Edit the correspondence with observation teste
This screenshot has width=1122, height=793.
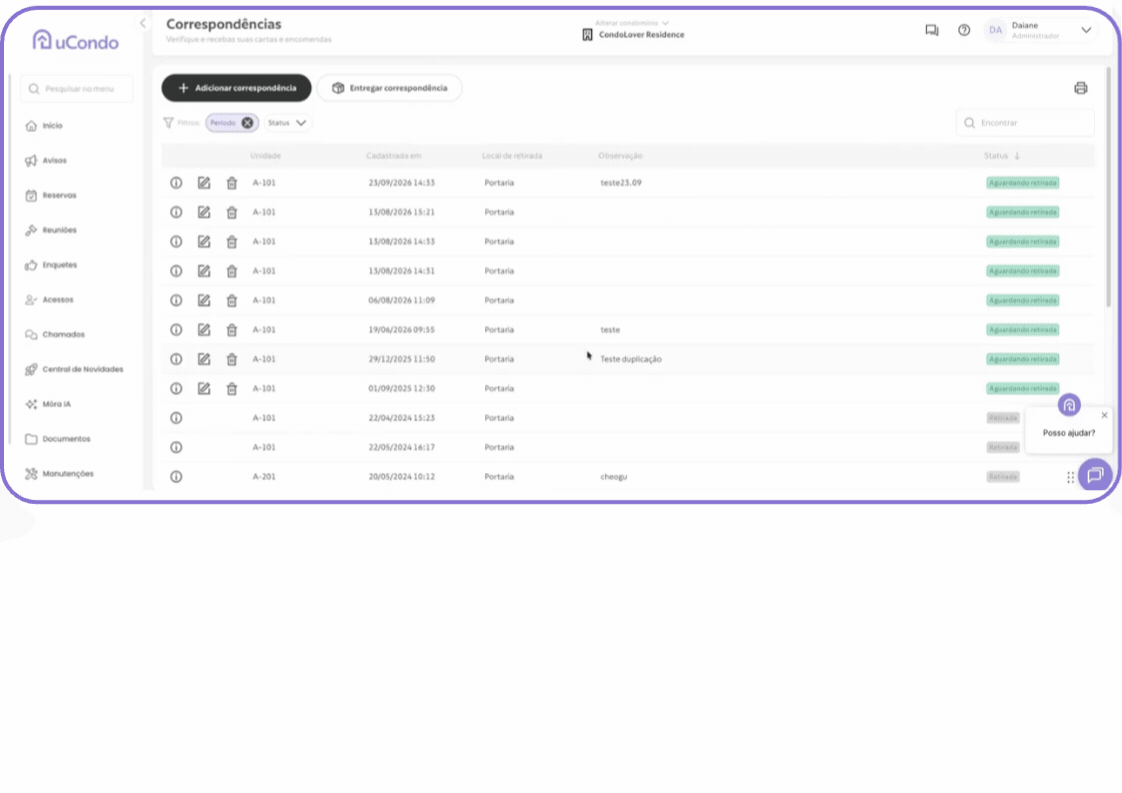point(204,330)
